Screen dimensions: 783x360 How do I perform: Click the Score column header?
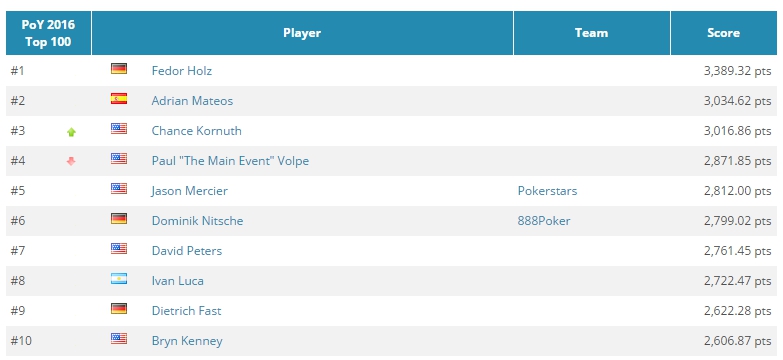[x=724, y=33]
